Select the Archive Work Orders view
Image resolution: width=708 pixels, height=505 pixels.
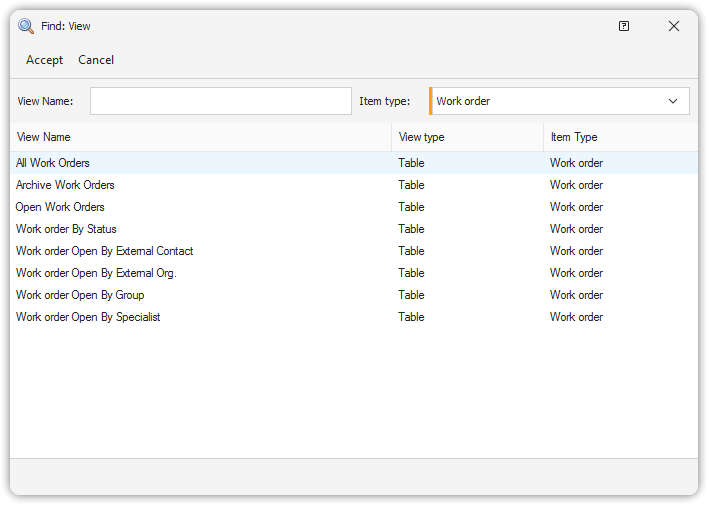tap(65, 185)
